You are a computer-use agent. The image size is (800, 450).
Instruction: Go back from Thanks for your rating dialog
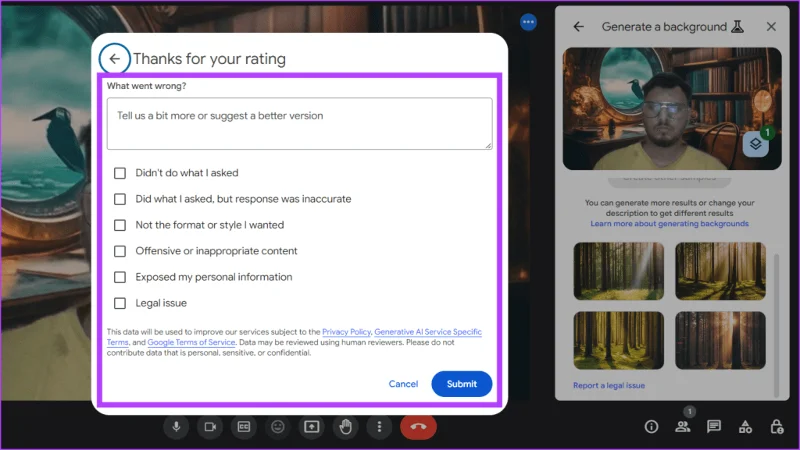point(114,59)
